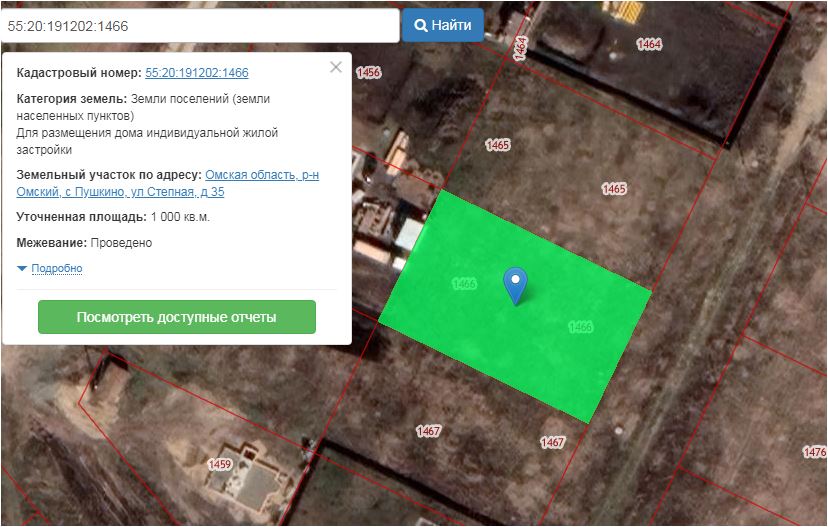Open cadastral number link 55:20:191202:1466
Viewport: 828px width, 527px height.
[196, 73]
